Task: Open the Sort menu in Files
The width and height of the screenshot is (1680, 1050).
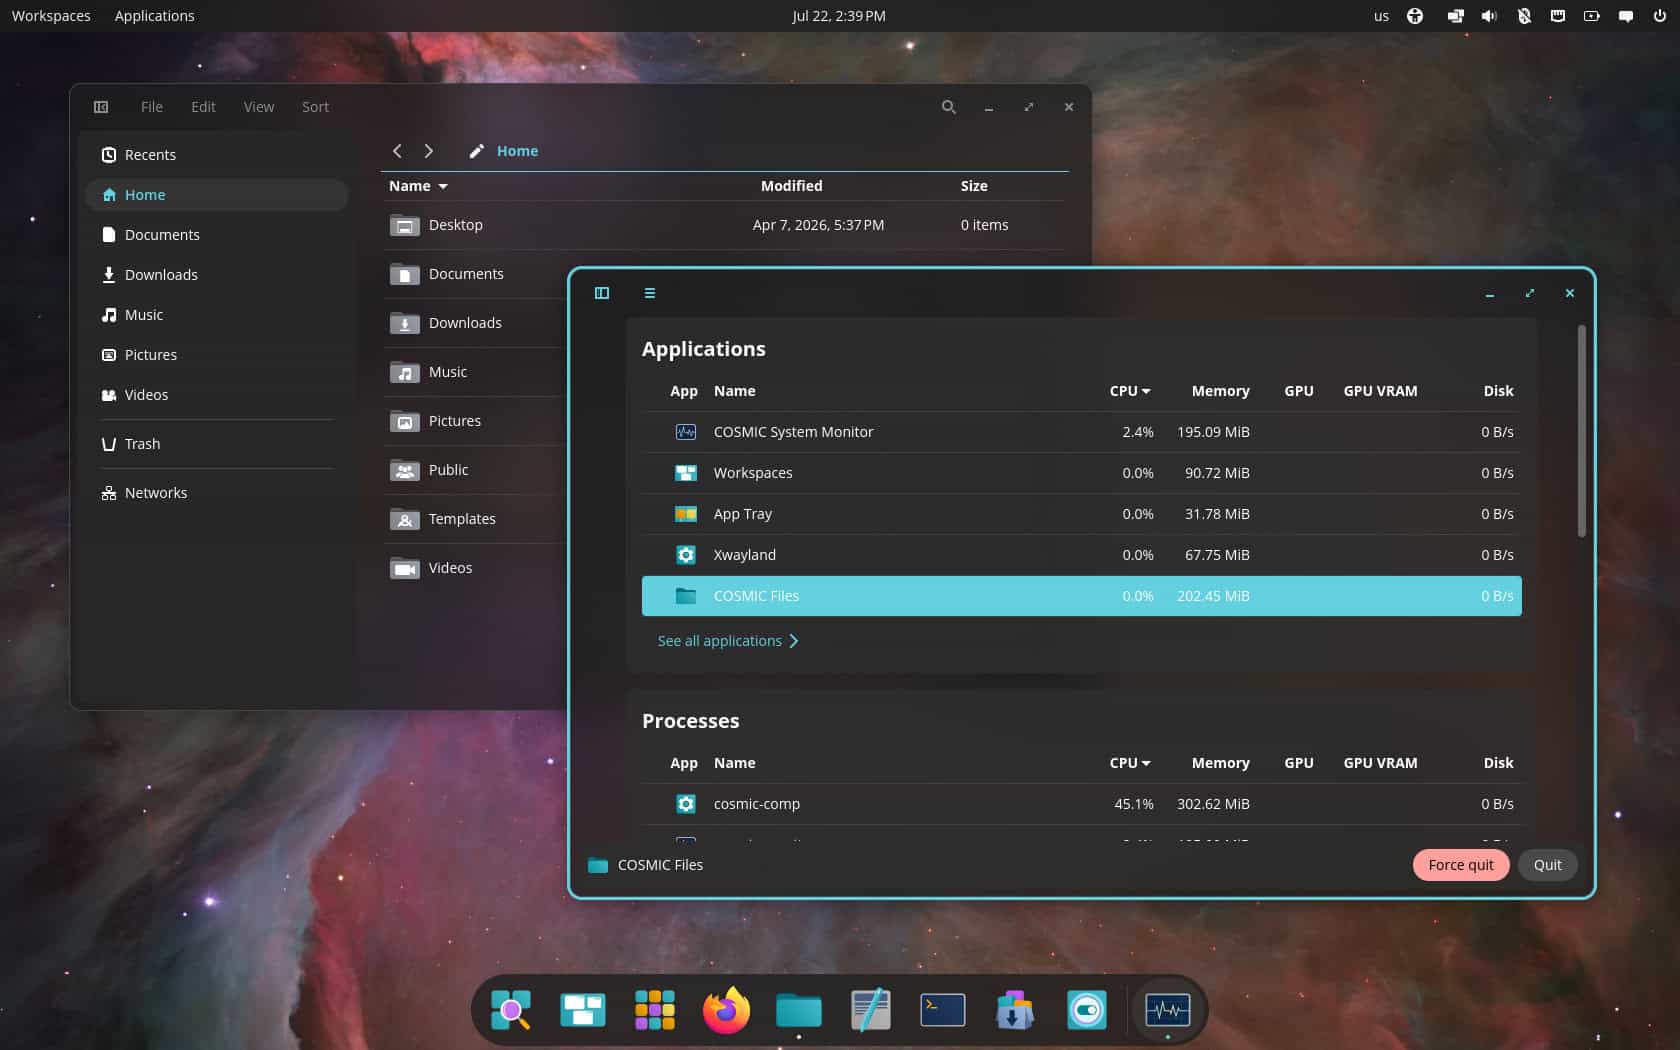Action: [315, 107]
